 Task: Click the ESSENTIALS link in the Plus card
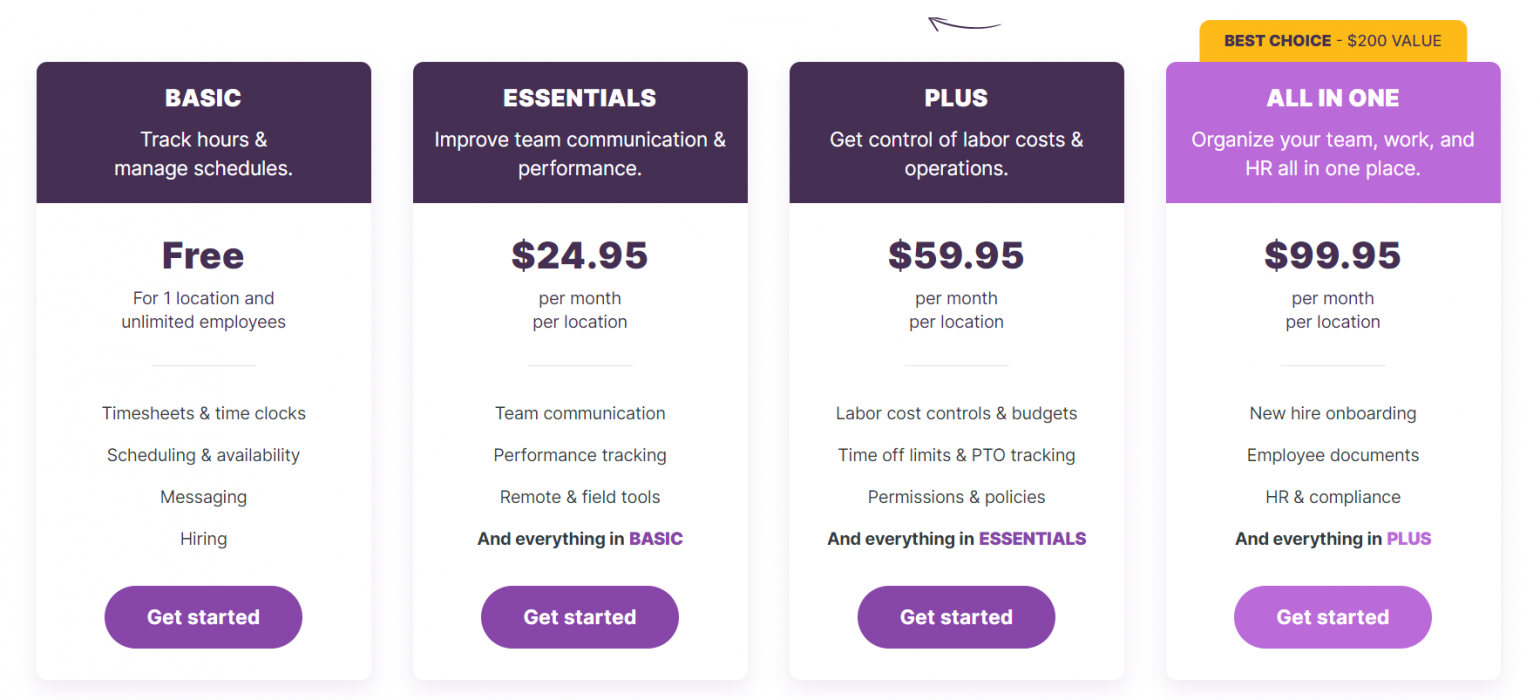[1032, 539]
